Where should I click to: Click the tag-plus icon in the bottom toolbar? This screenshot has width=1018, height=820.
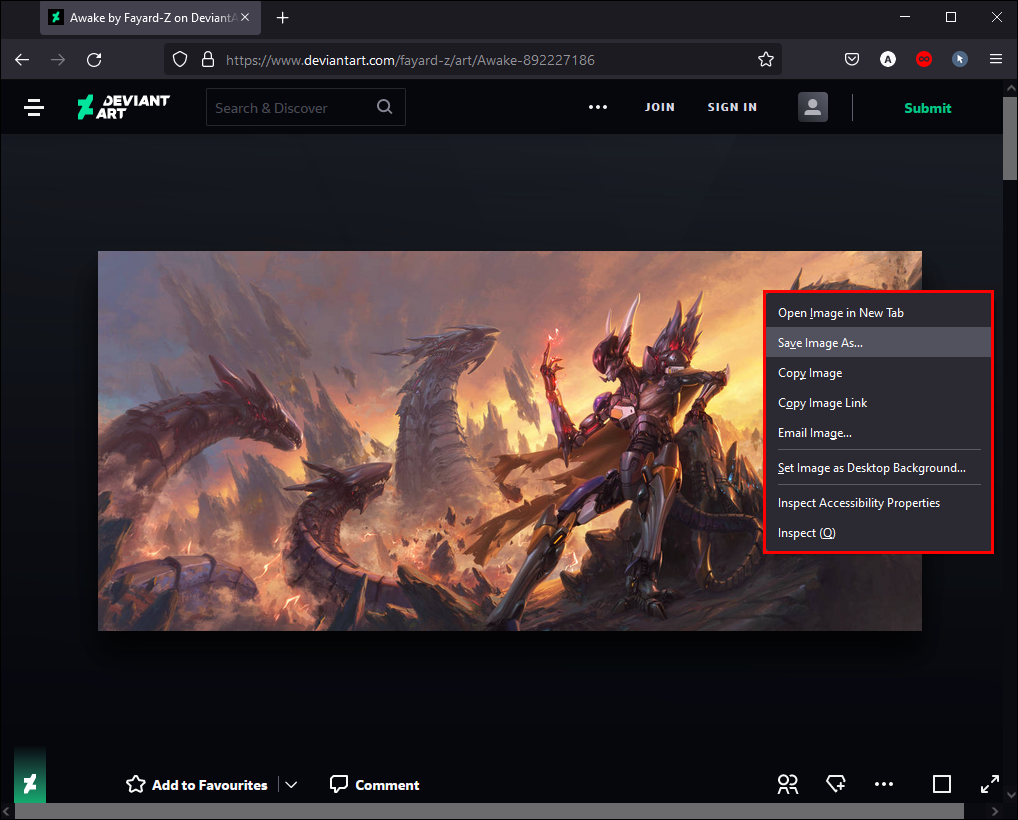point(836,784)
